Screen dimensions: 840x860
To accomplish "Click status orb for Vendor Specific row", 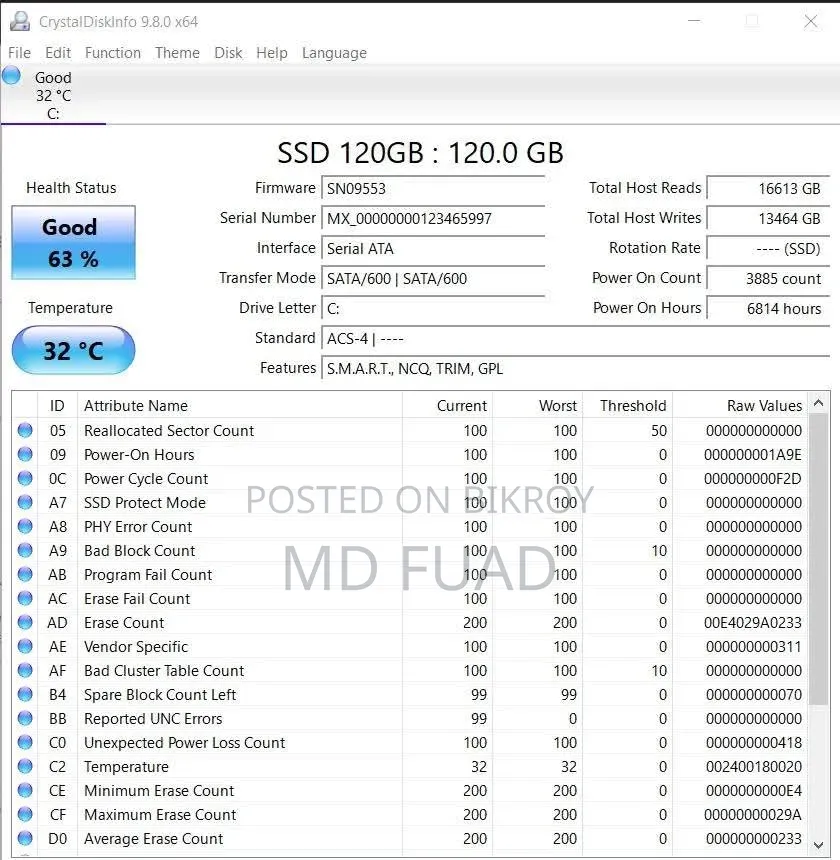I will click(x=25, y=646).
